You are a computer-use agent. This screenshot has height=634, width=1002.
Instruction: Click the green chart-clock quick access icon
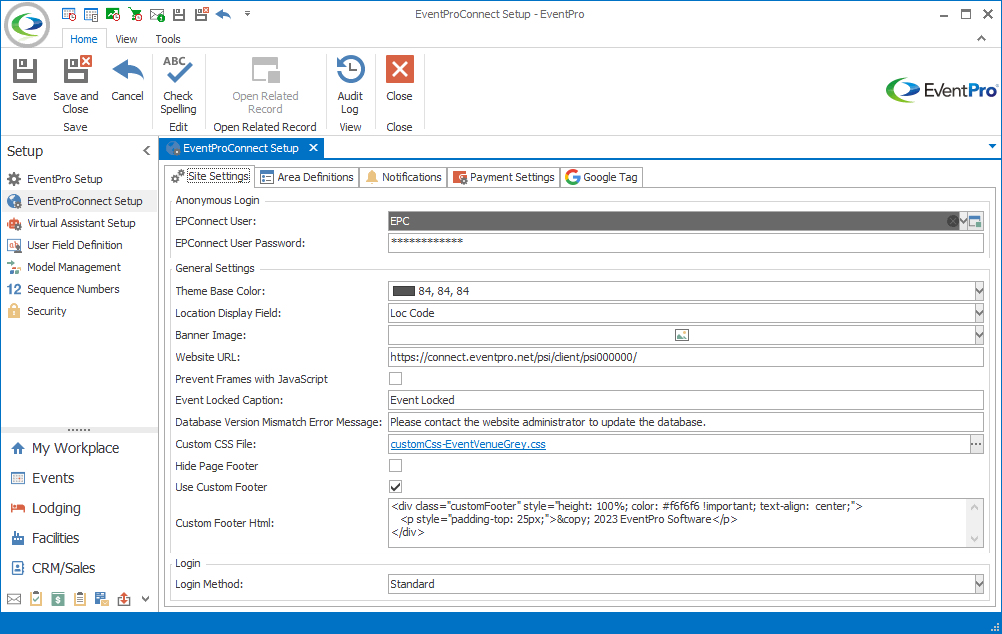(113, 14)
